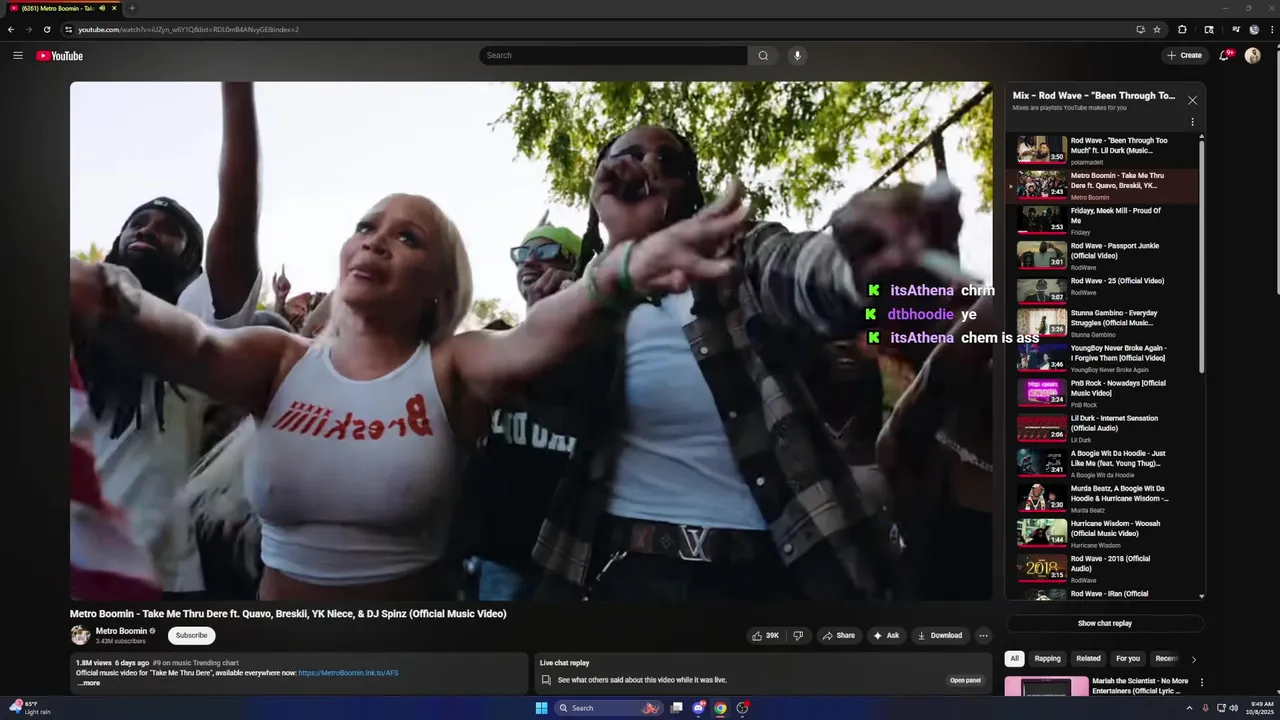Image resolution: width=1280 pixels, height=720 pixels.
Task: Select the For you filter chip
Action: coord(1128,659)
